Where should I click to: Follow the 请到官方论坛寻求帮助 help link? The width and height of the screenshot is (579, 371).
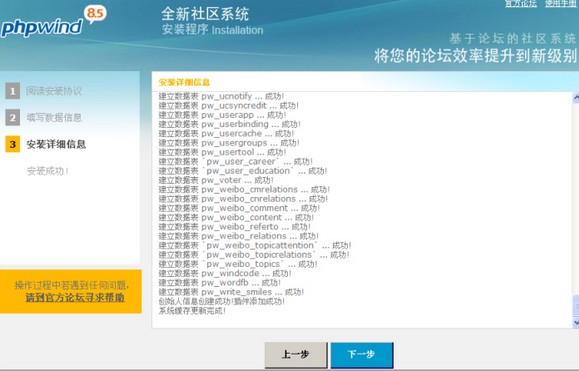click(x=75, y=298)
